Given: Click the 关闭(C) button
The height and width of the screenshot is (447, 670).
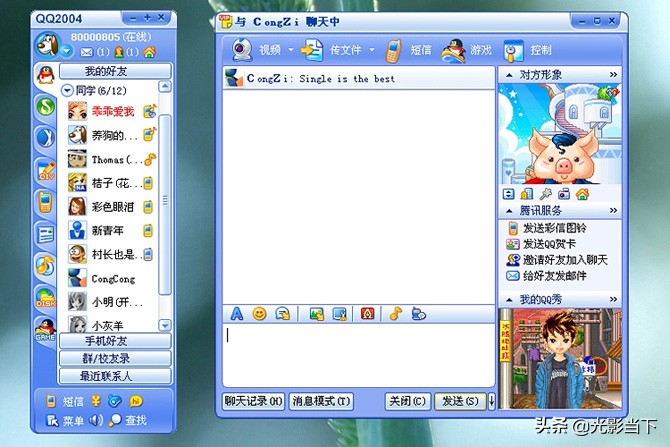Looking at the screenshot, I should click(408, 401).
